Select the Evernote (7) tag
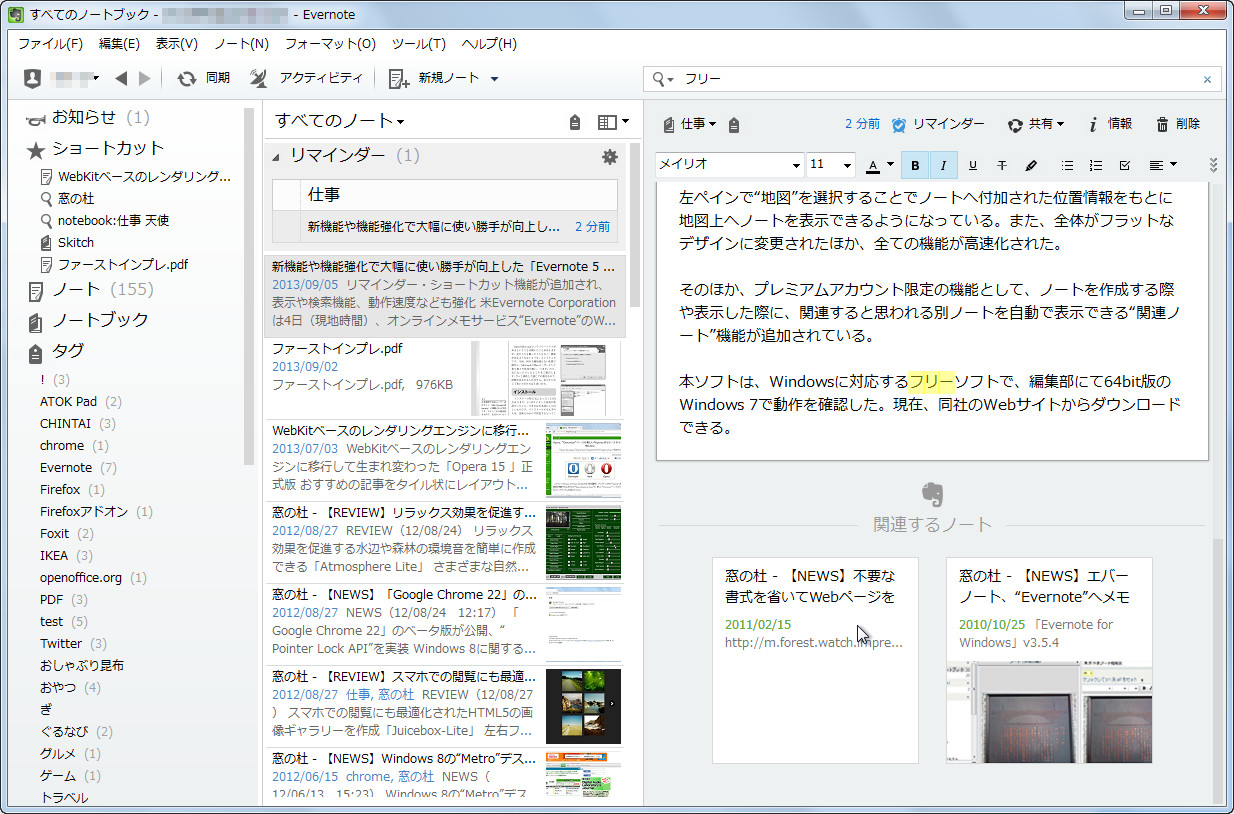 [78, 467]
